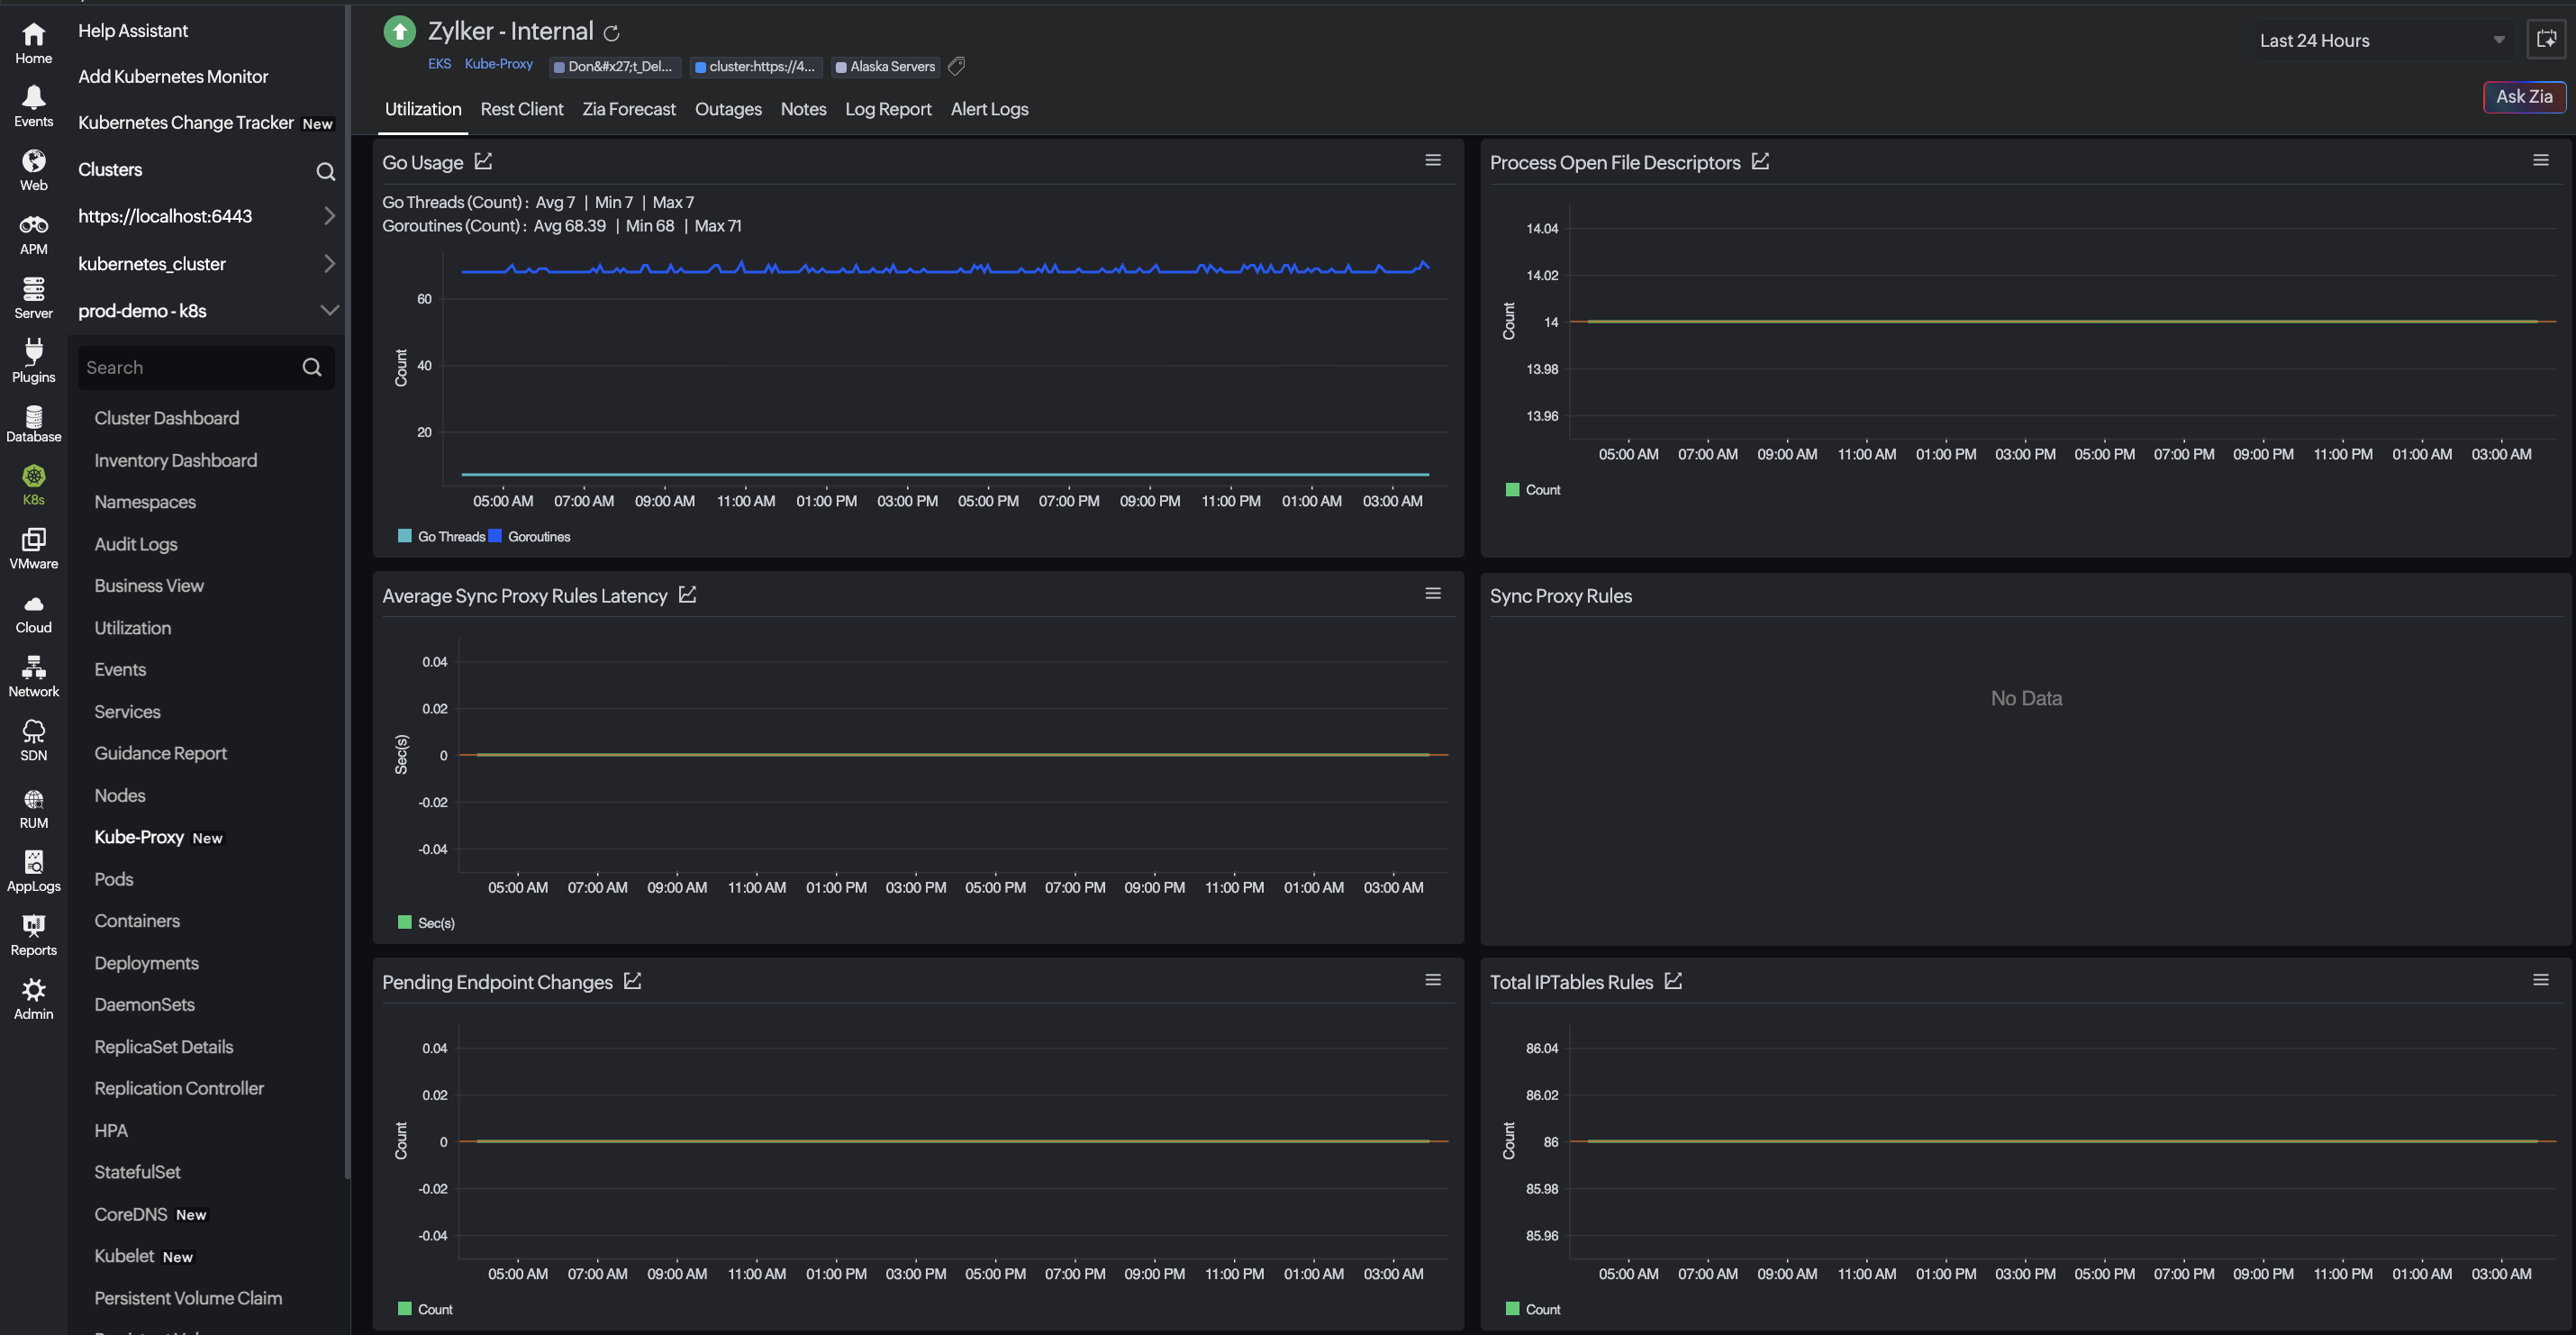Open the Alert Logs tab
Screen dimensions: 2576x1335
(989, 109)
